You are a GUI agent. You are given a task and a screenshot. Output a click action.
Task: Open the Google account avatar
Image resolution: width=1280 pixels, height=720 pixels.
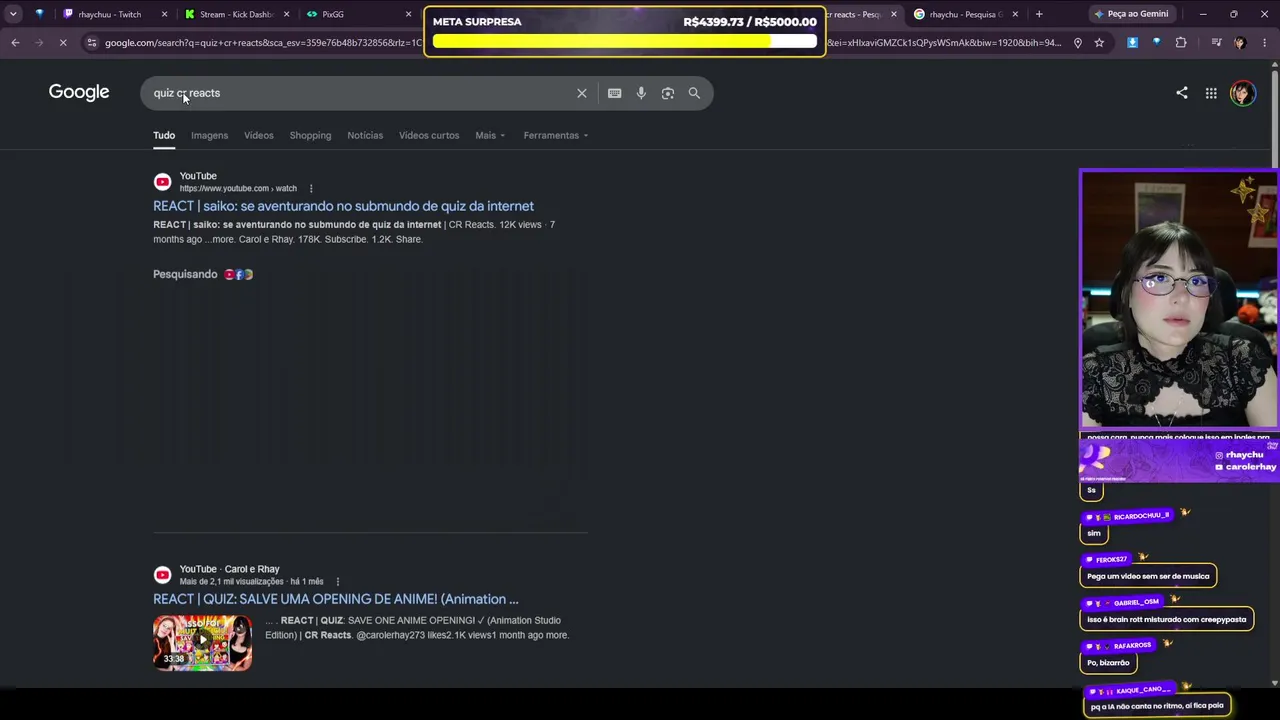(1243, 93)
